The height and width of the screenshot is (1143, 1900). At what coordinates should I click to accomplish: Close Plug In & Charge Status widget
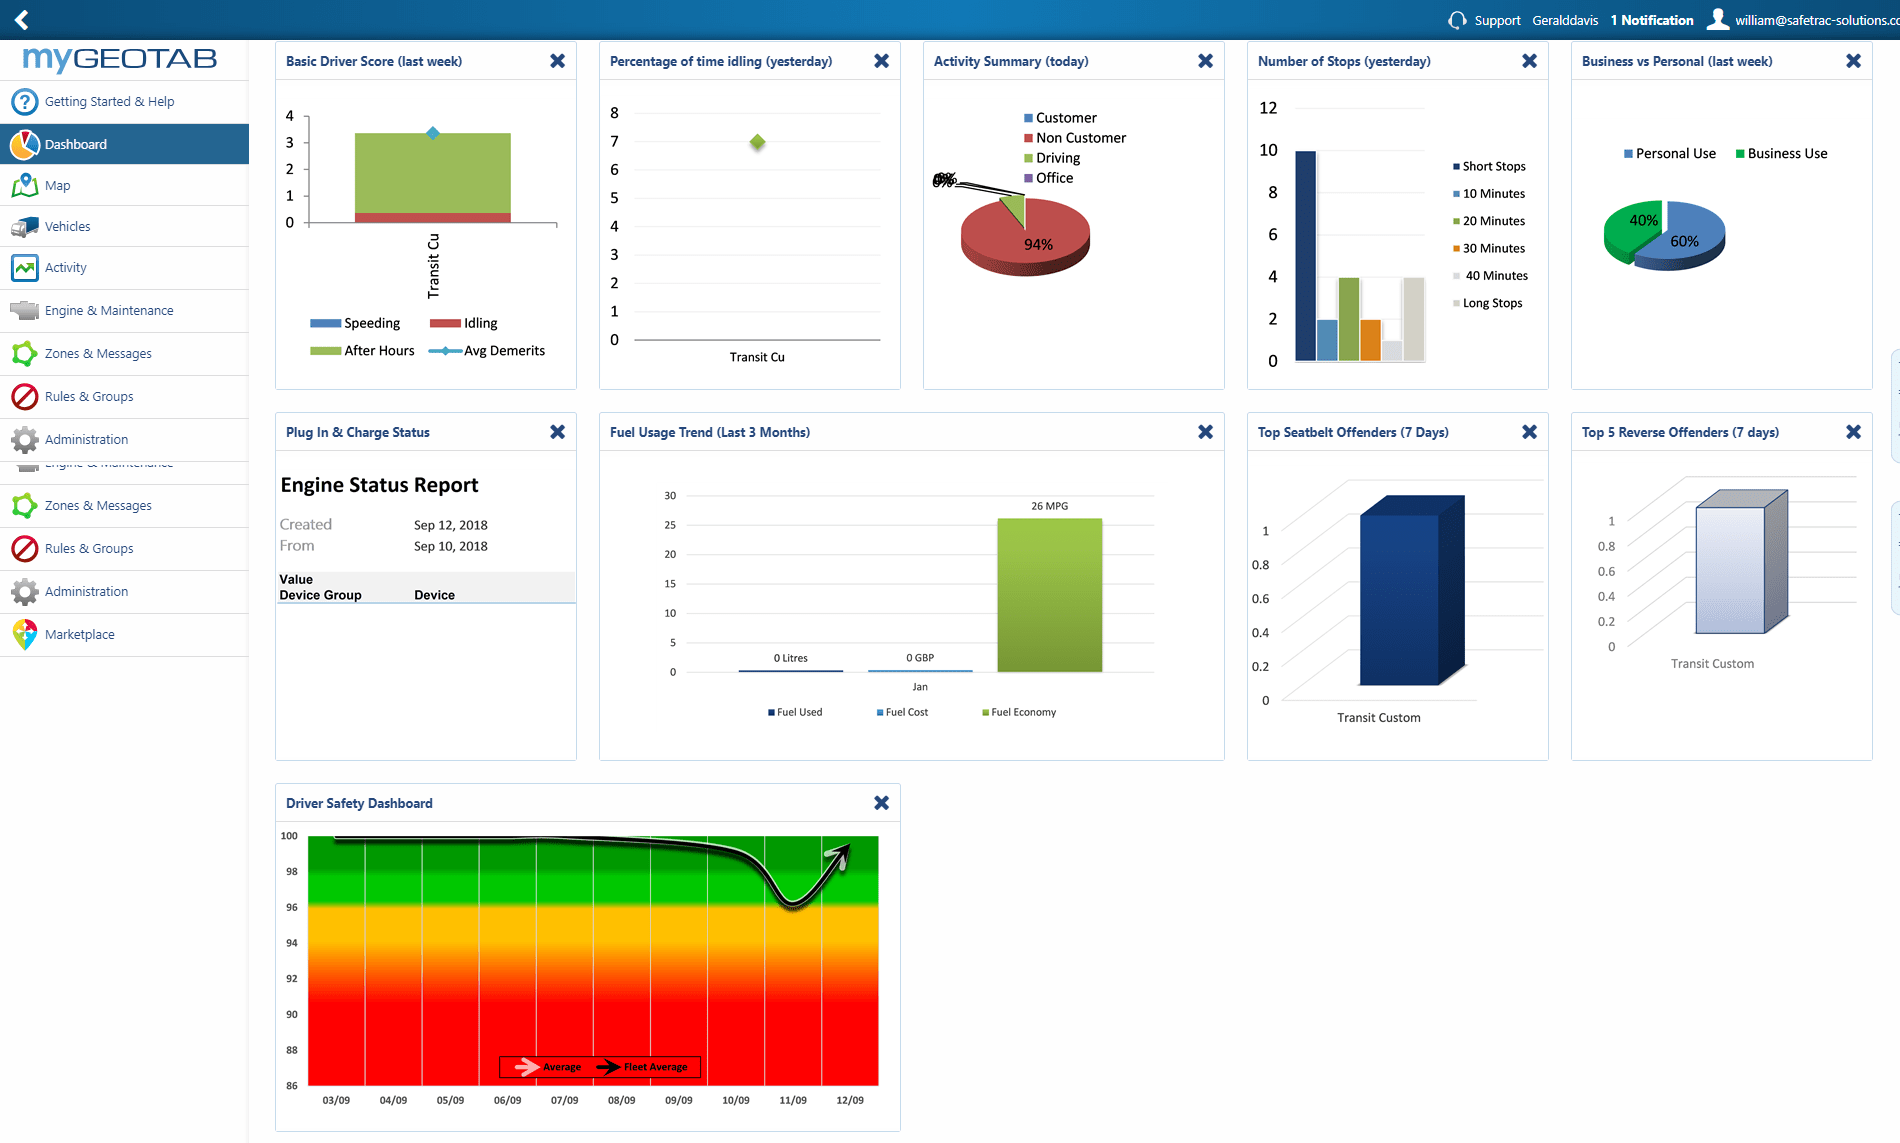pos(558,432)
